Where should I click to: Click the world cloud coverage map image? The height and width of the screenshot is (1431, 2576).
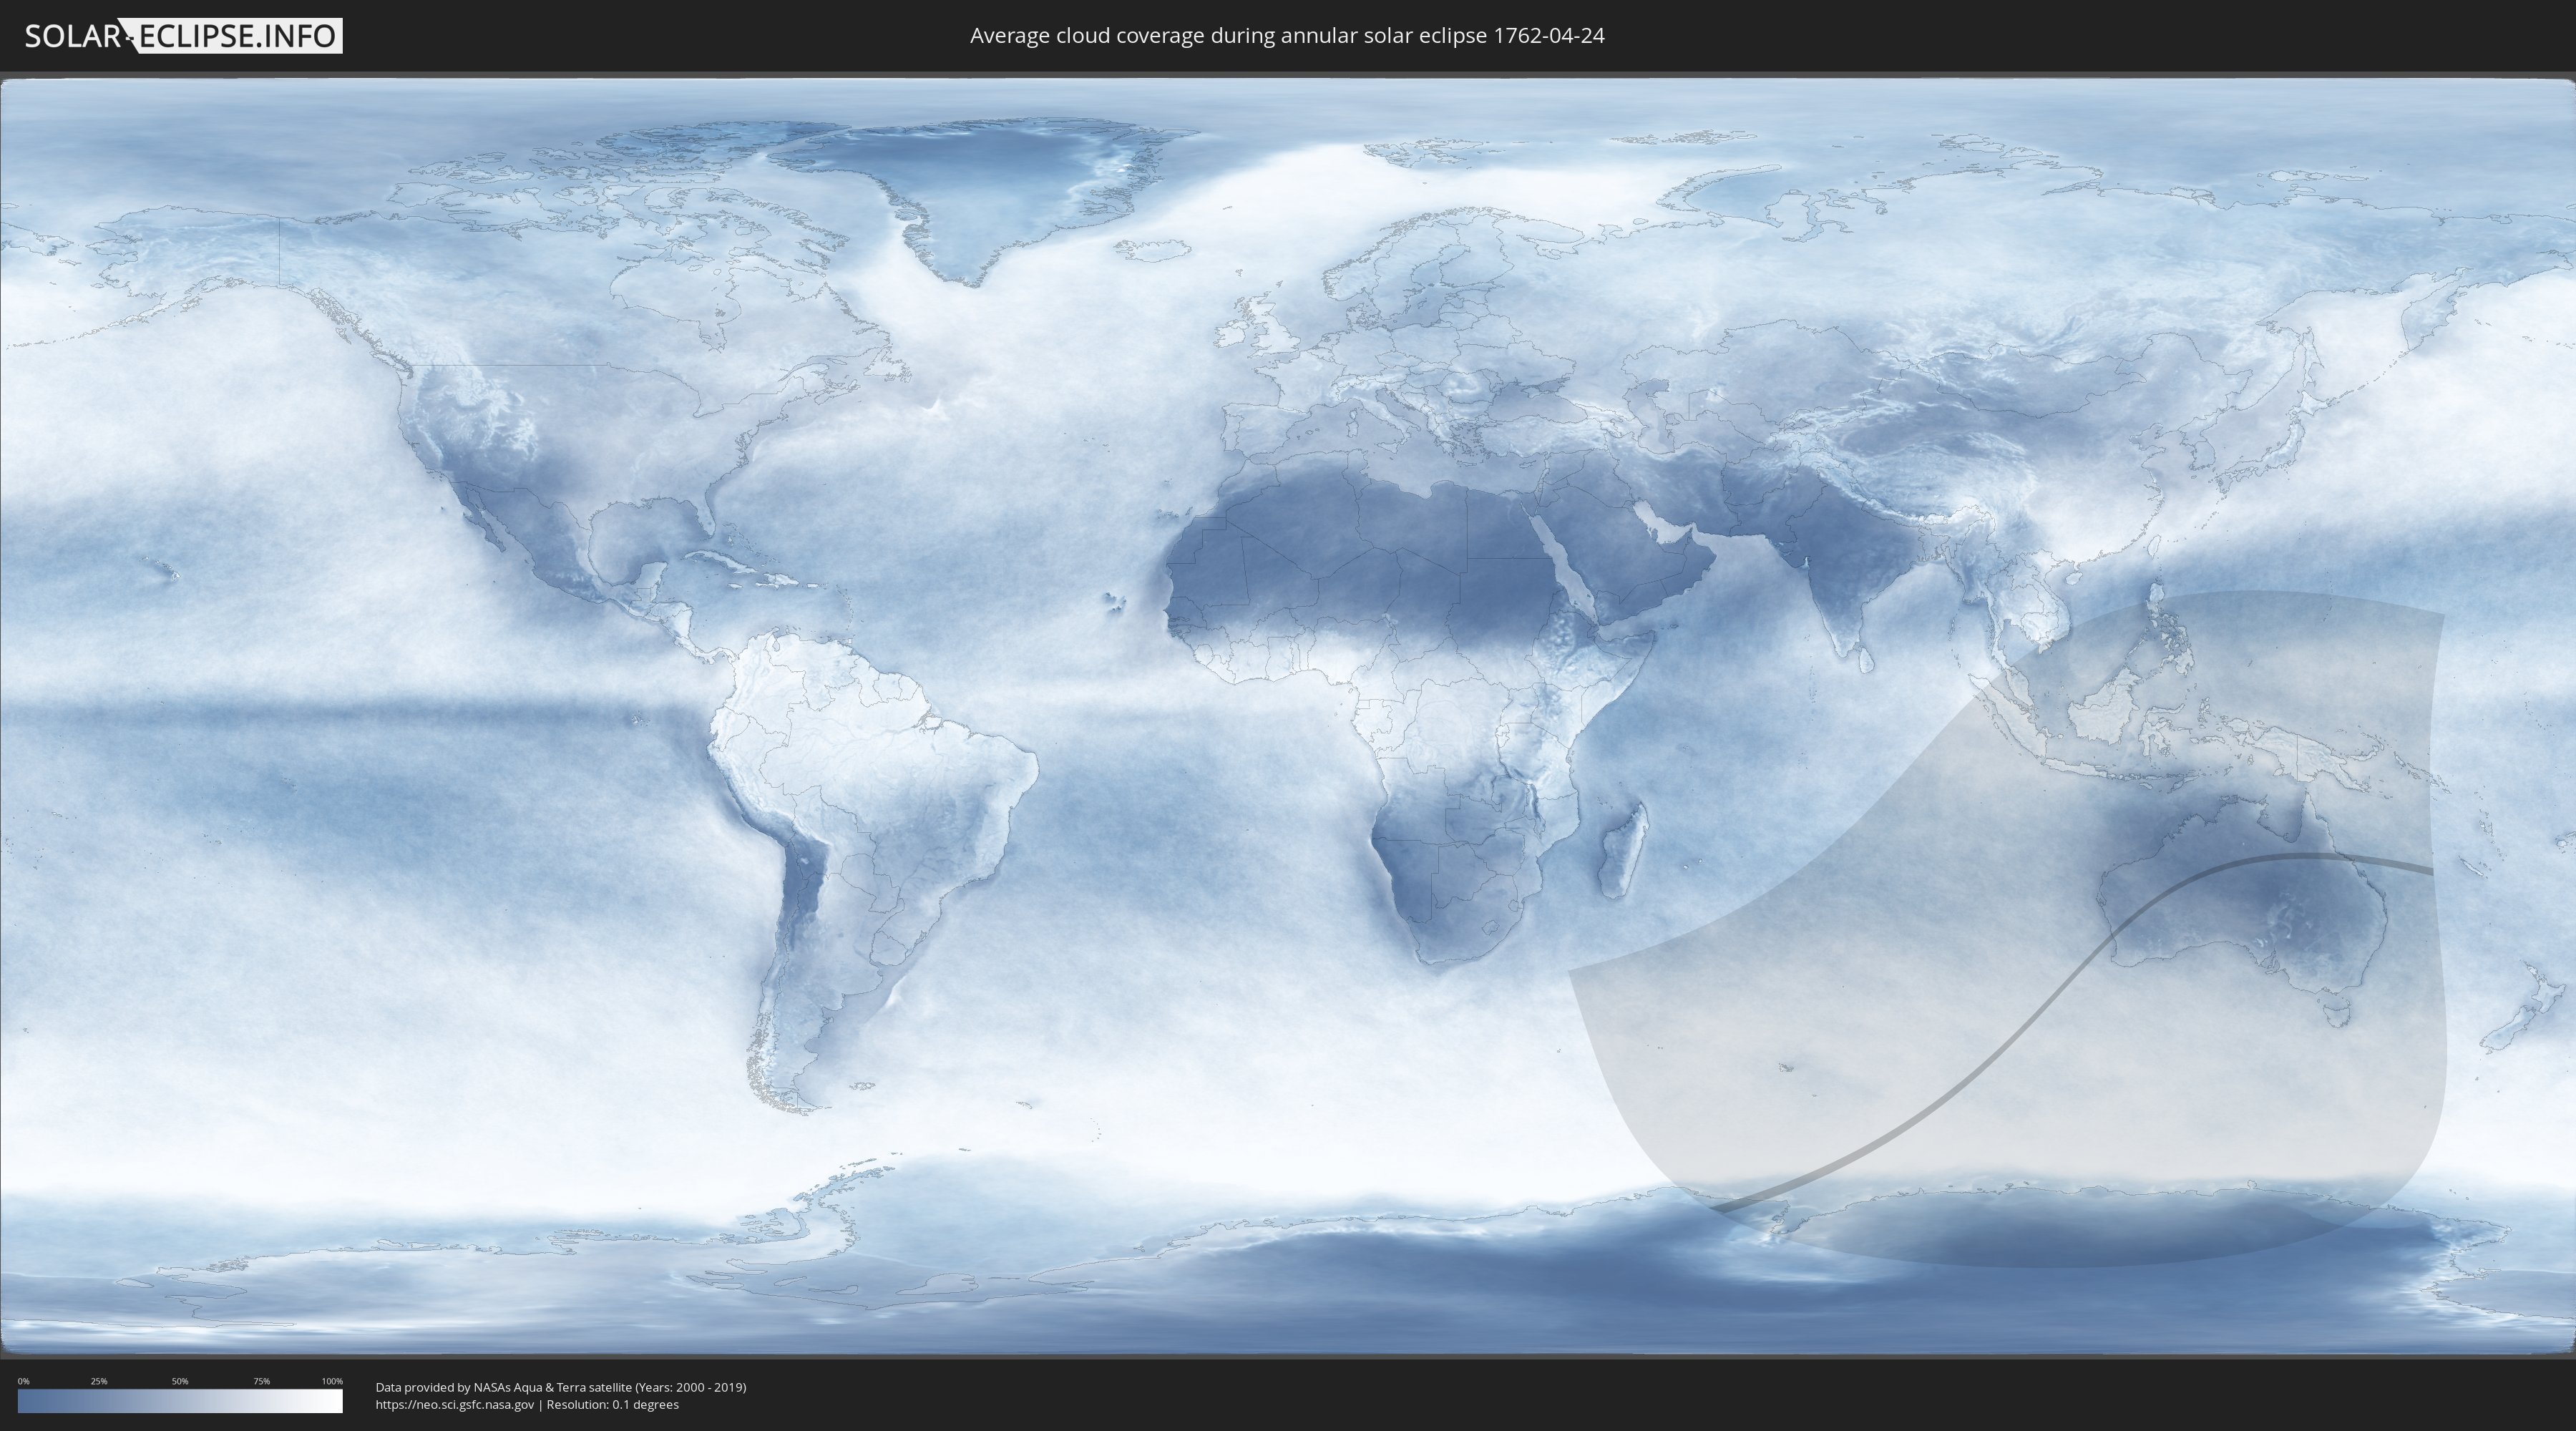point(1288,717)
